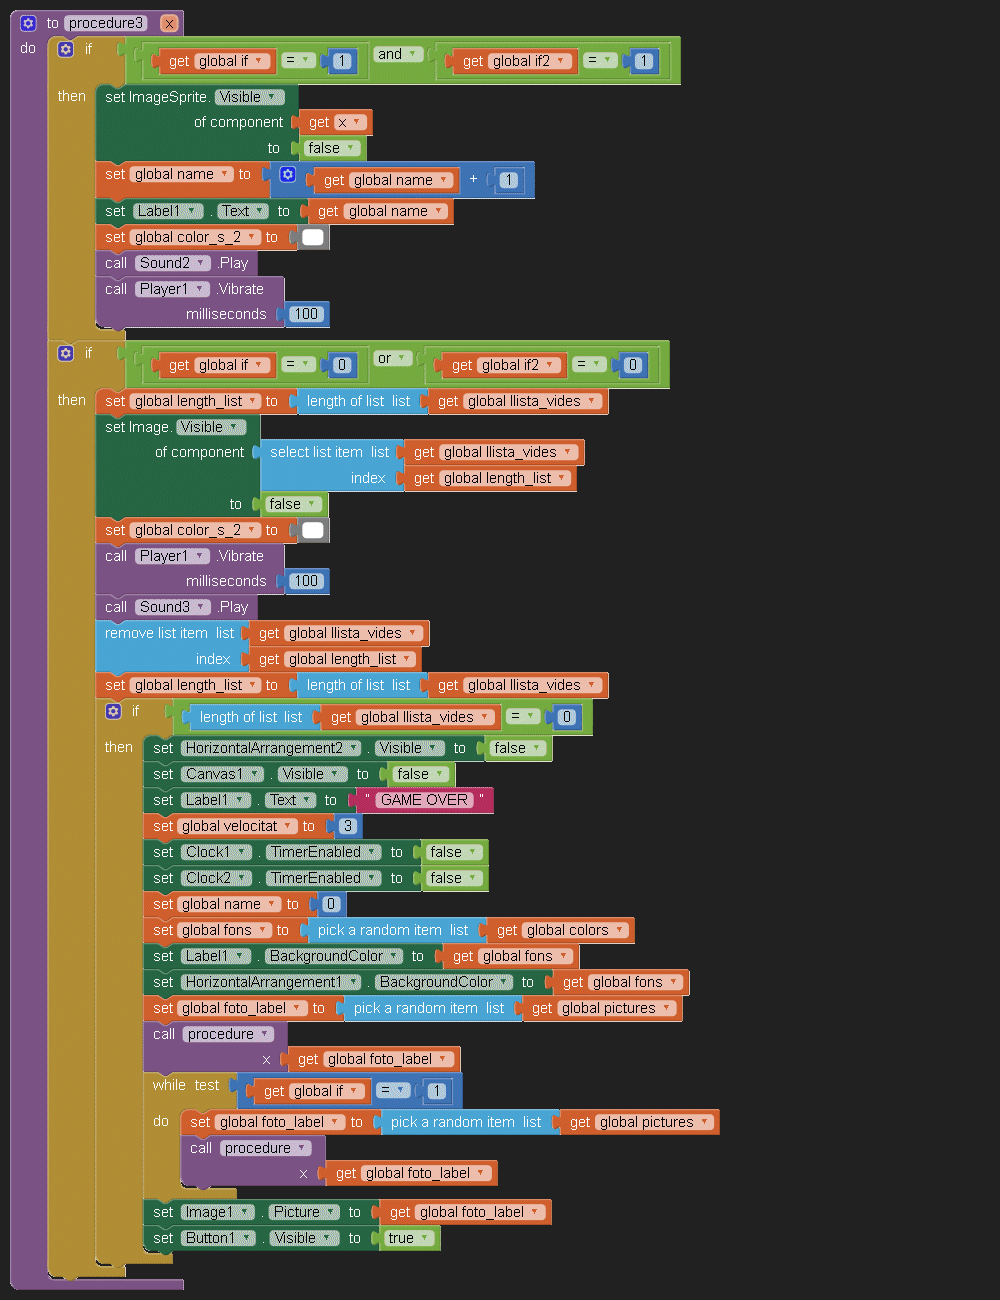This screenshot has height=1300, width=1000.
Task: Select the 'call Sound3 .Play' block
Action: [x=116, y=607]
